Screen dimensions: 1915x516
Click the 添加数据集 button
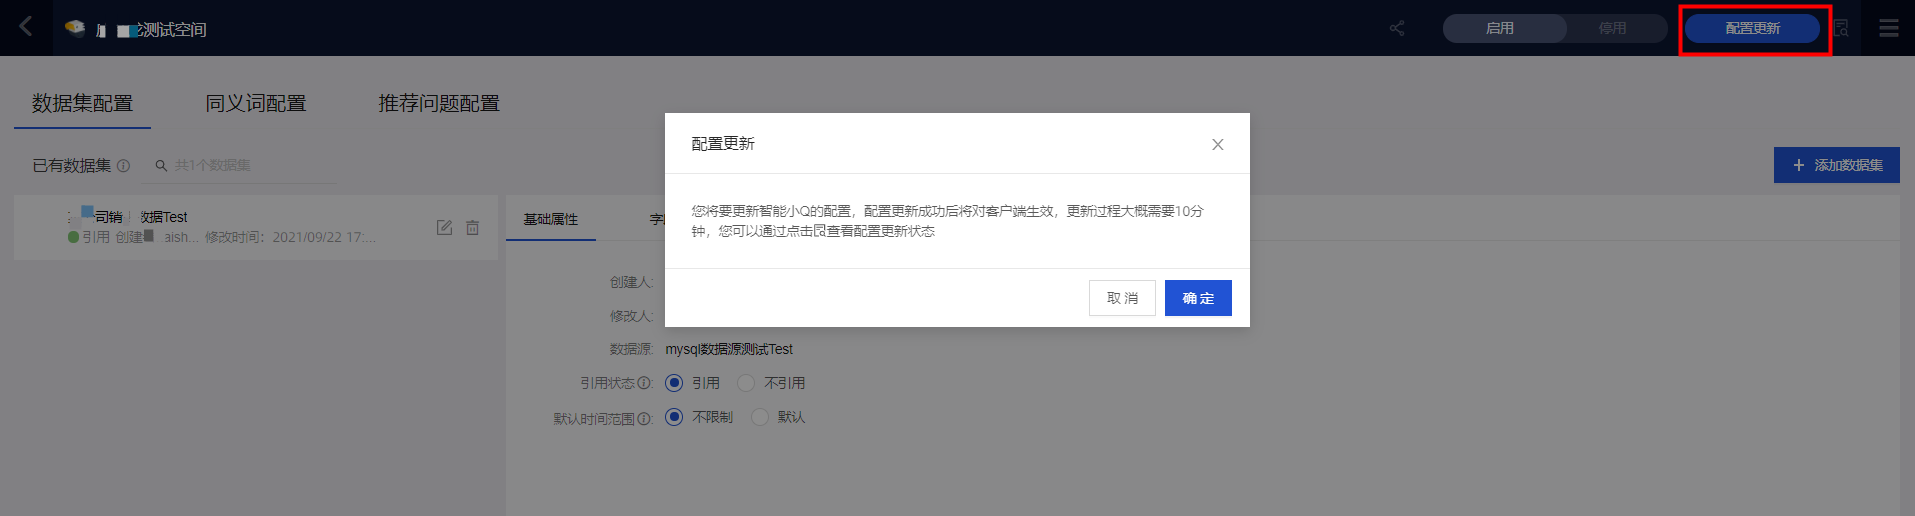pos(1836,165)
